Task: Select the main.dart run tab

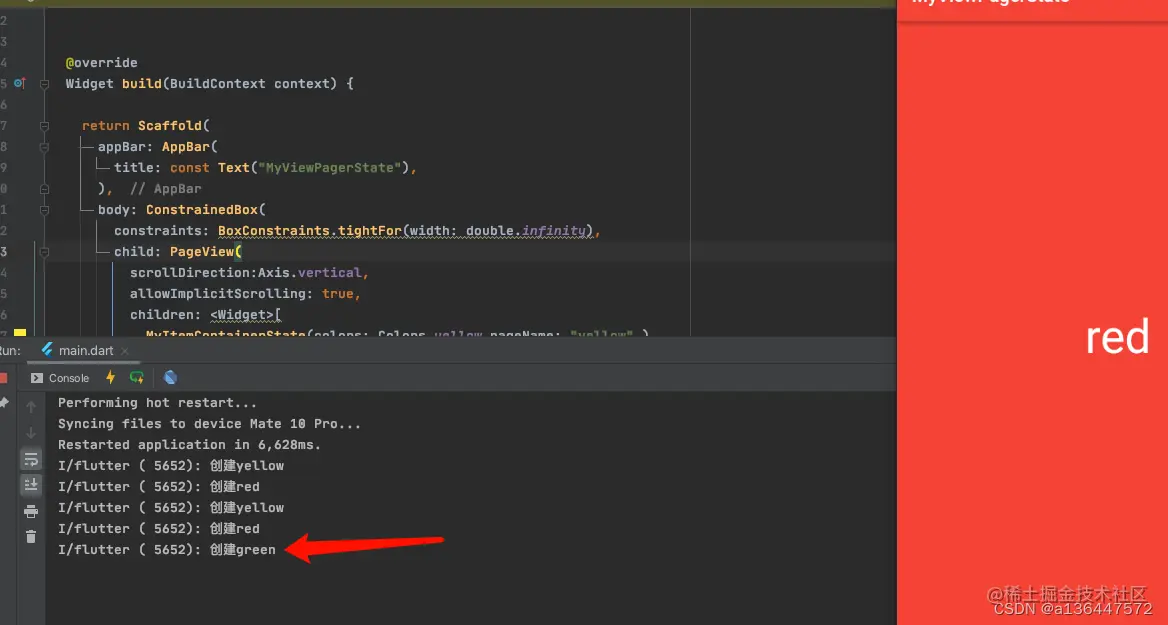Action: pos(77,350)
